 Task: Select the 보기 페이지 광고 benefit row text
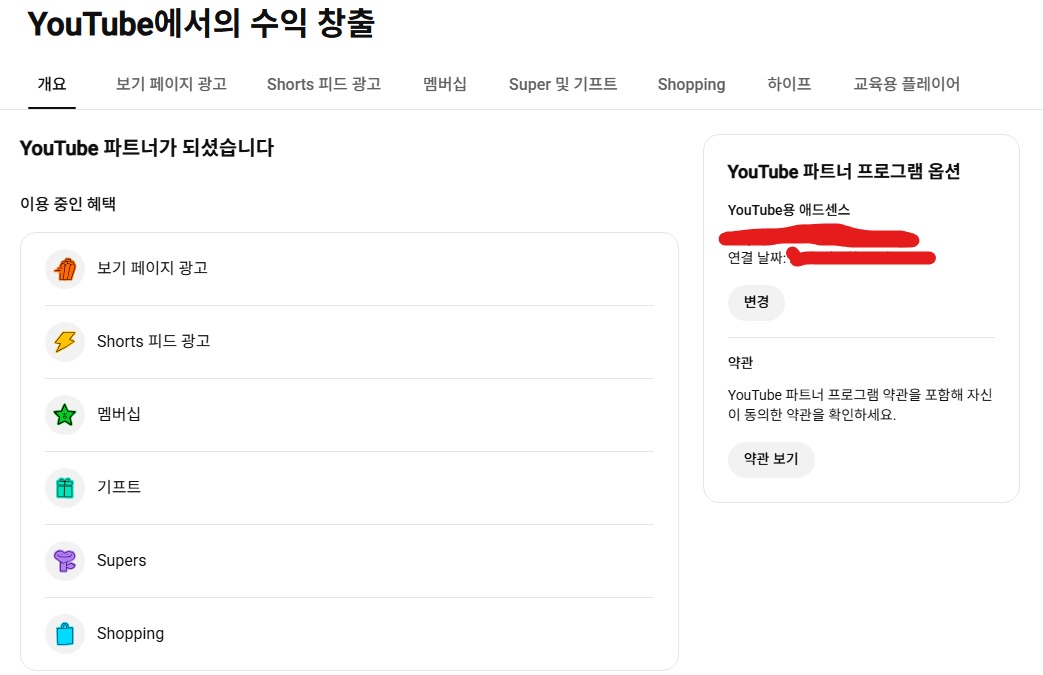(152, 268)
